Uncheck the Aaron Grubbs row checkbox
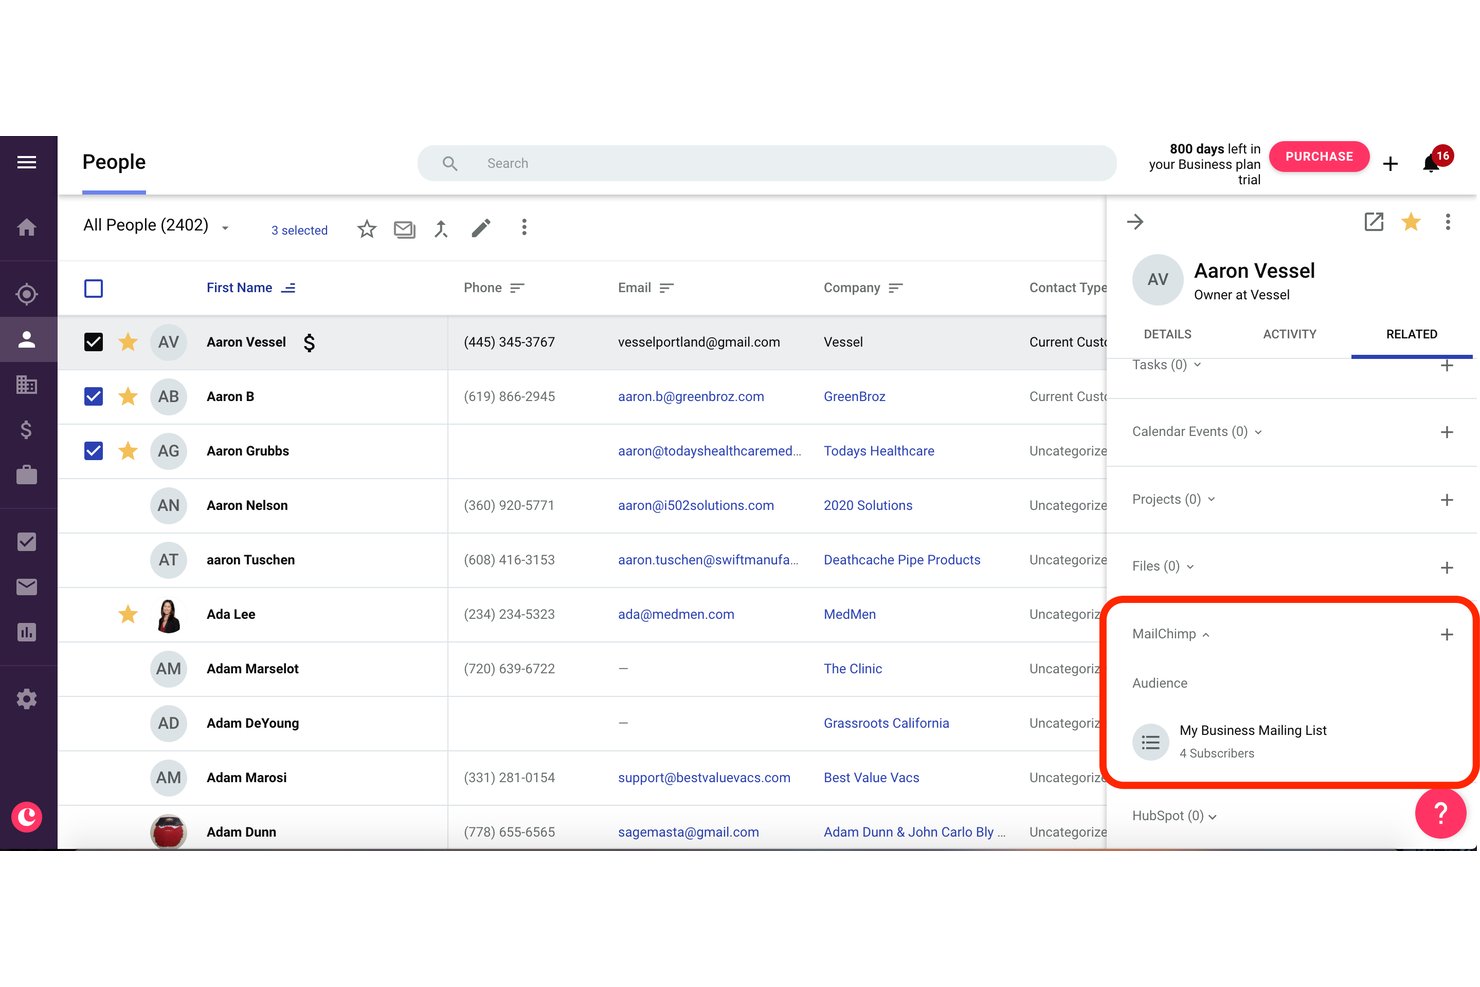This screenshot has height=987, width=1480. (x=94, y=451)
